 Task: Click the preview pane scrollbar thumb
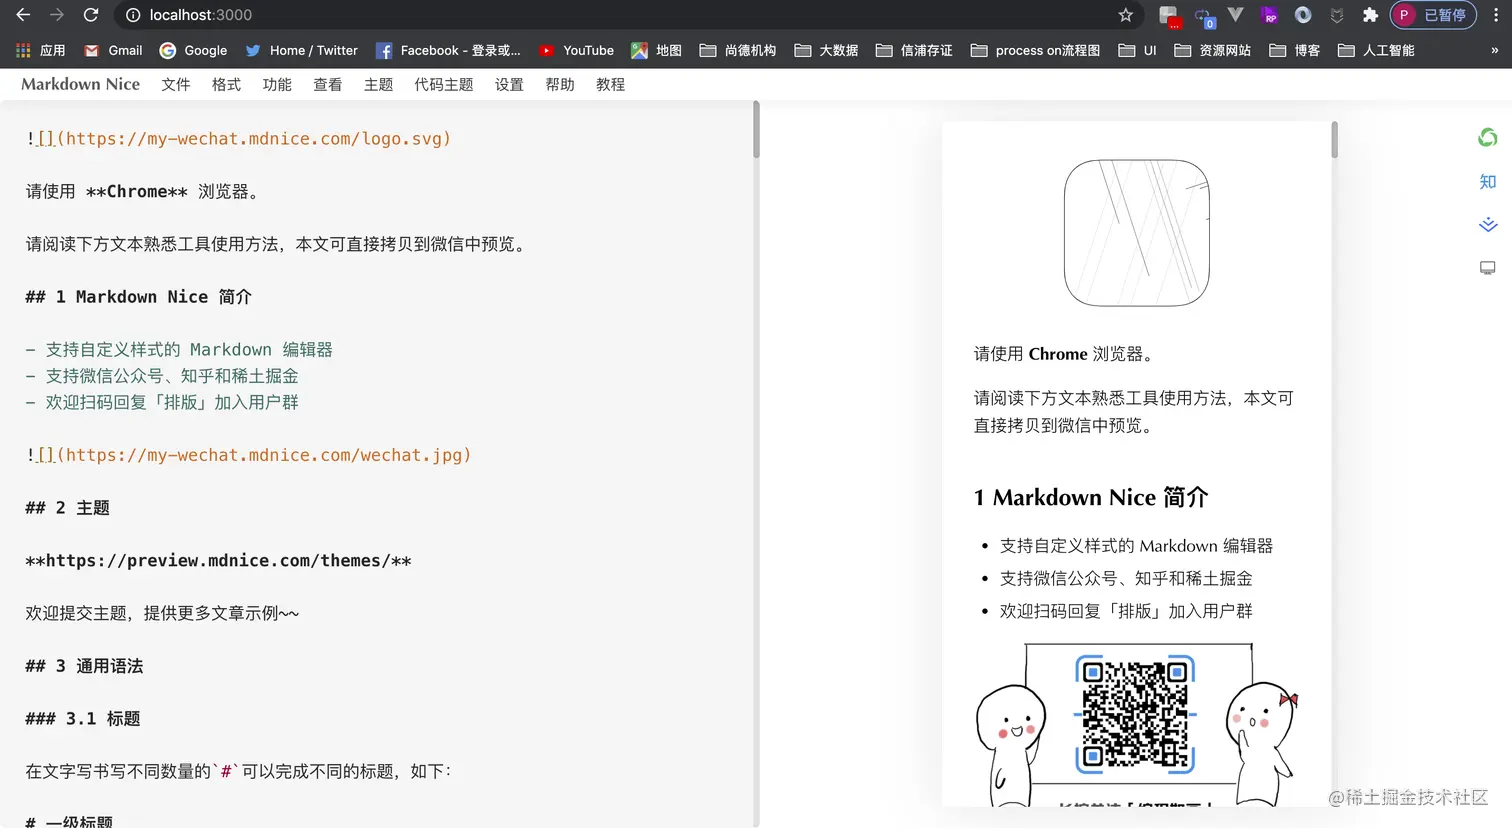[x=1334, y=140]
